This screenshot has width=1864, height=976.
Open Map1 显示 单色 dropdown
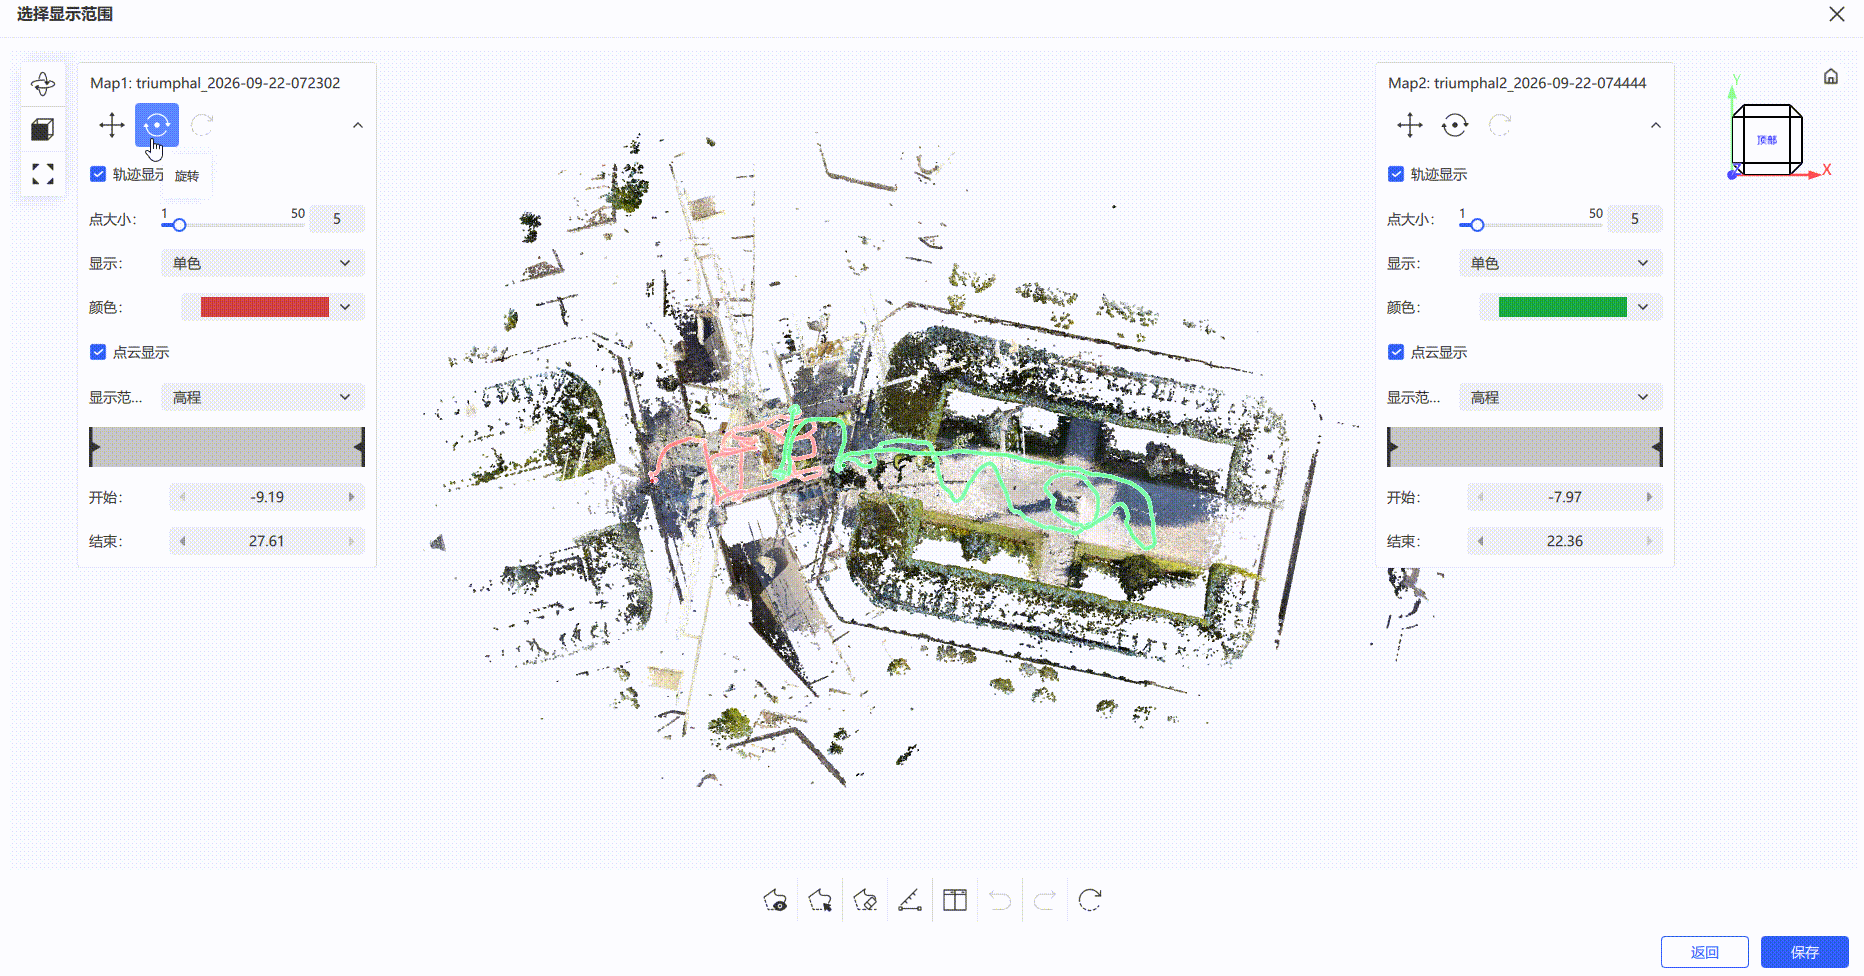pos(263,263)
